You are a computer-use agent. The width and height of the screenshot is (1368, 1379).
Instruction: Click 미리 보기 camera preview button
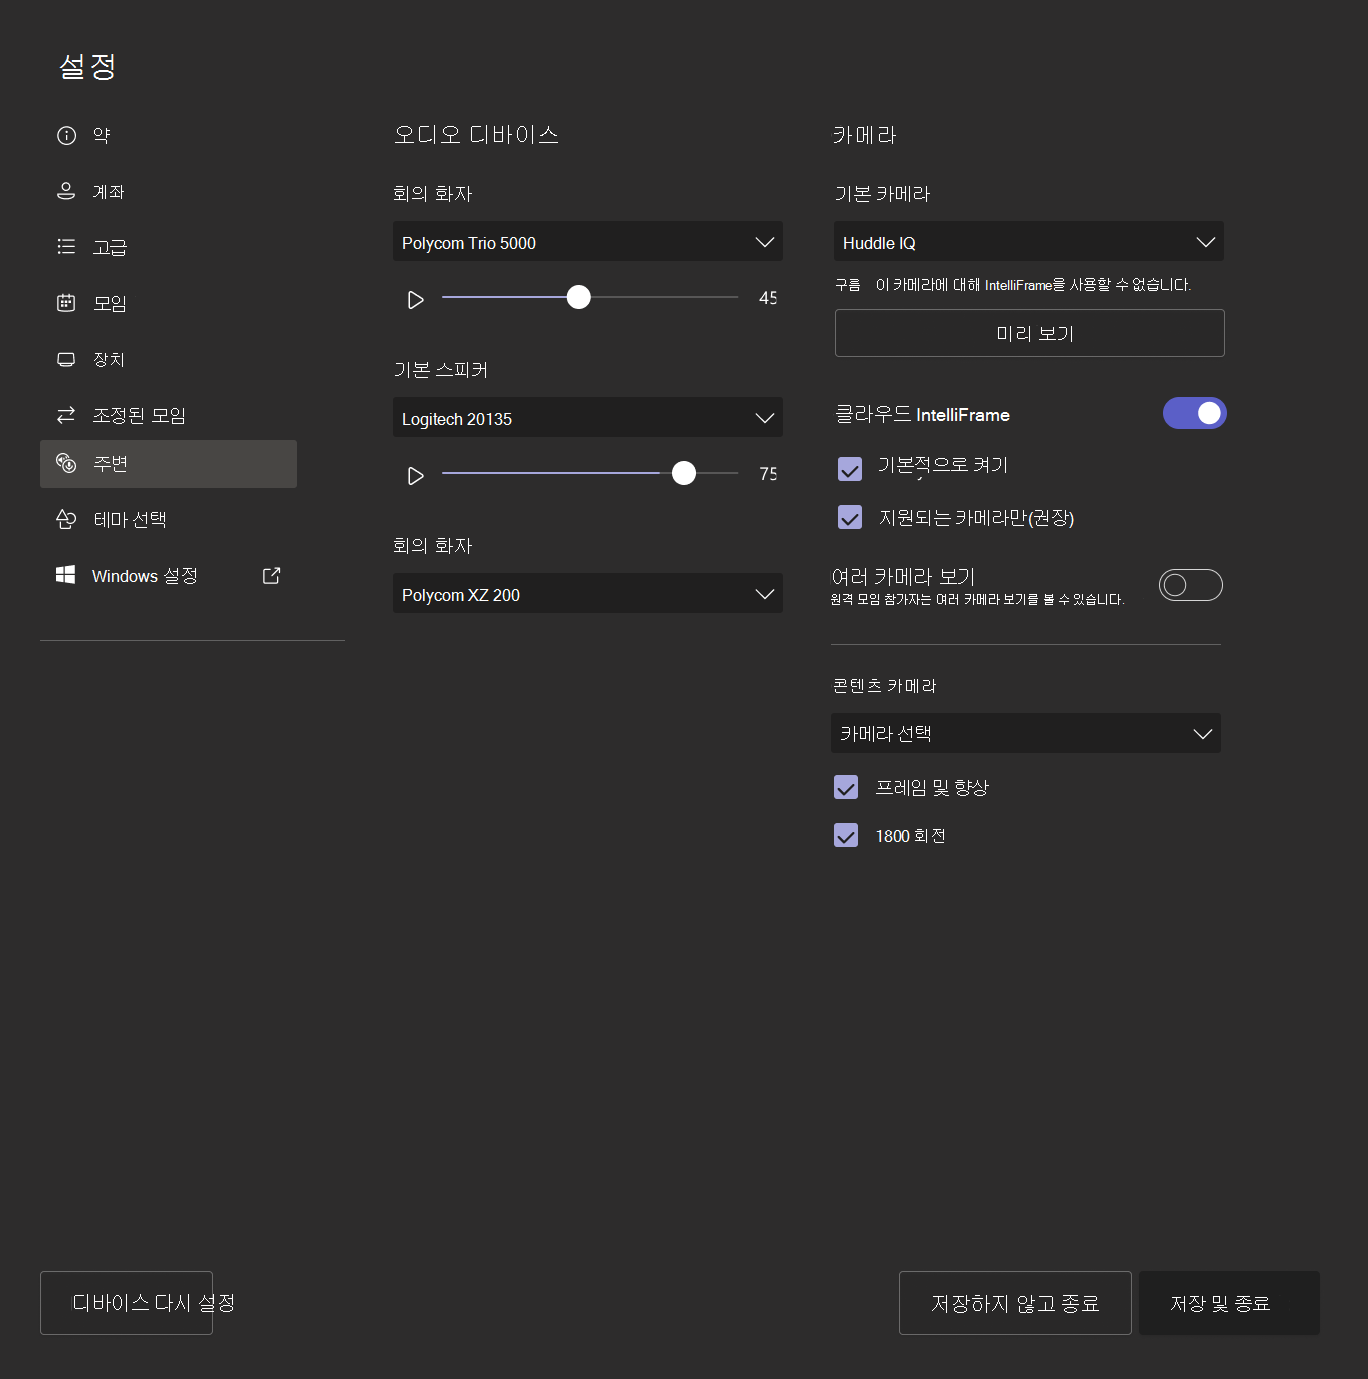point(1030,333)
